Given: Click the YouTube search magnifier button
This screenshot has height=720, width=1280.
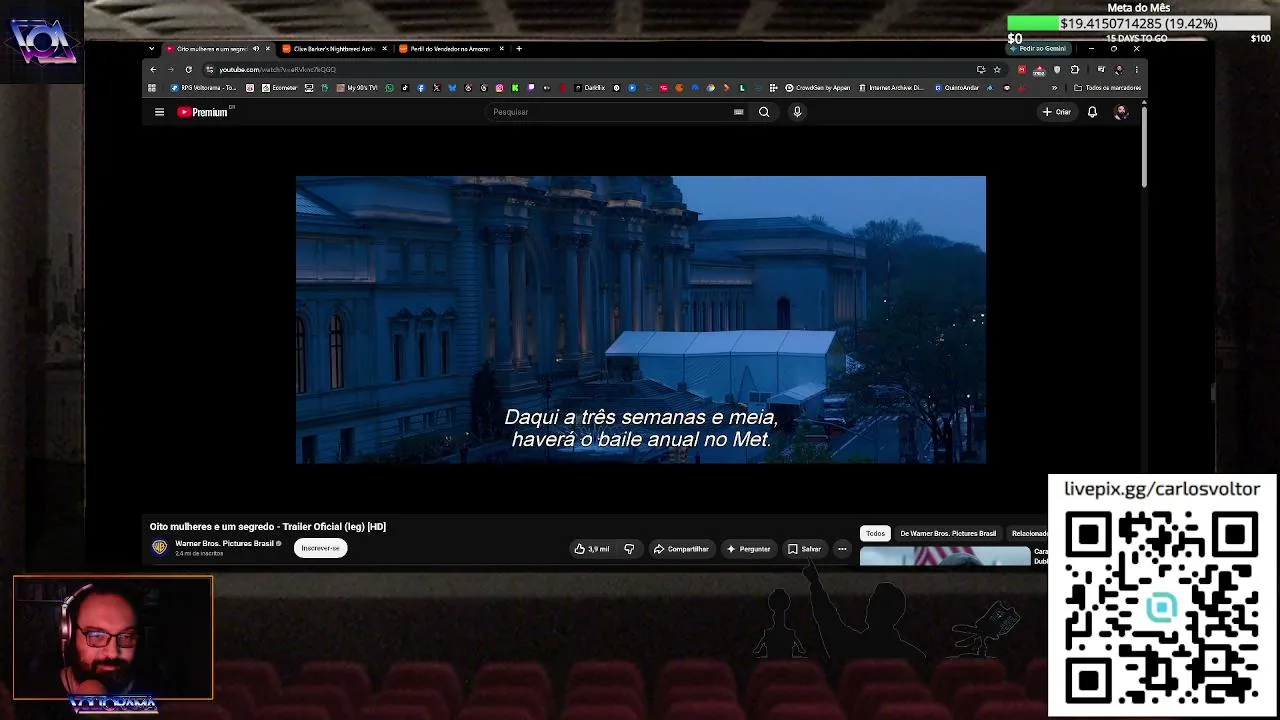Looking at the screenshot, I should (764, 112).
